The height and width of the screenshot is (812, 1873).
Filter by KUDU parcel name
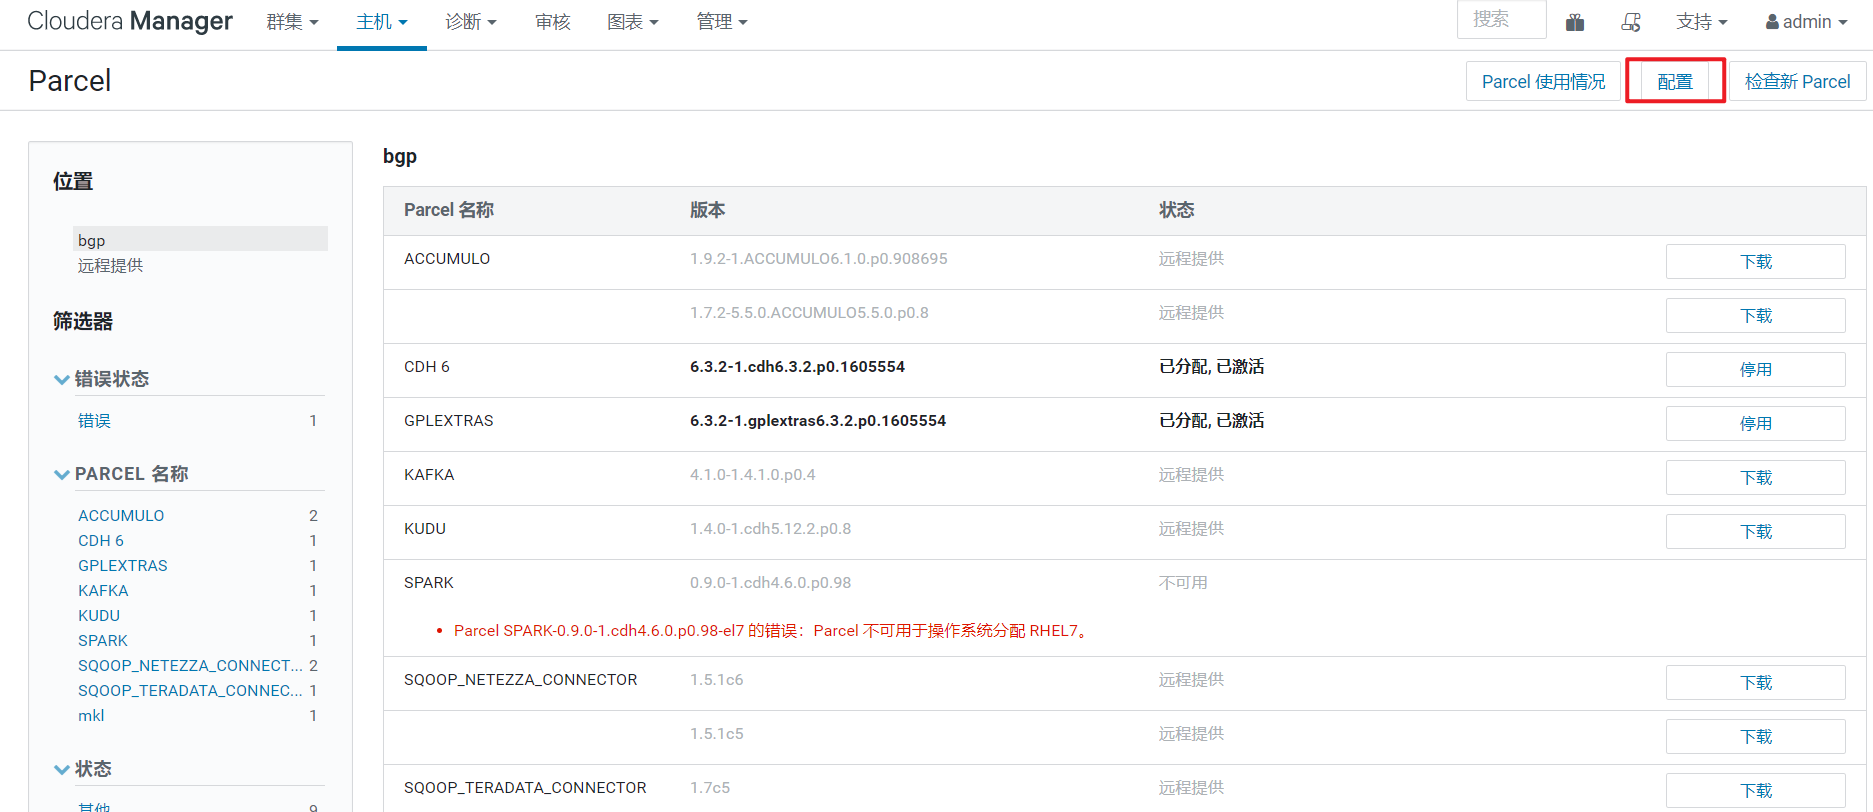tap(99, 615)
